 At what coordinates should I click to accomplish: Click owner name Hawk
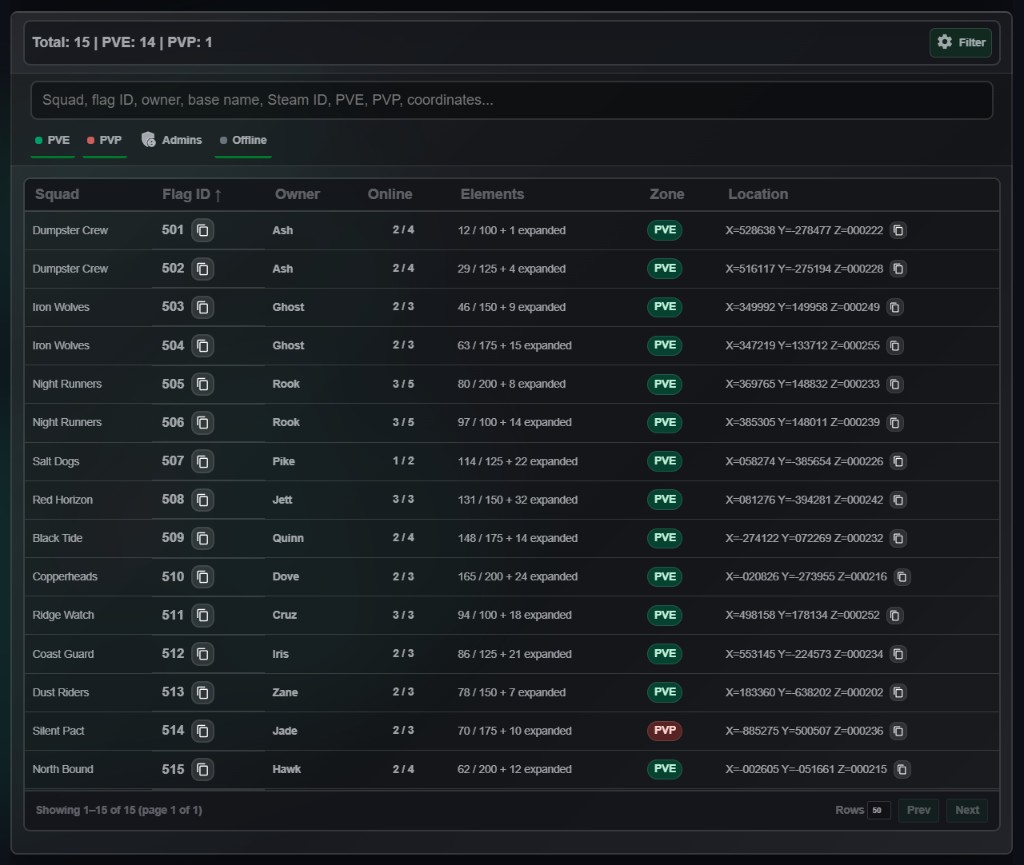pyautogui.click(x=287, y=769)
